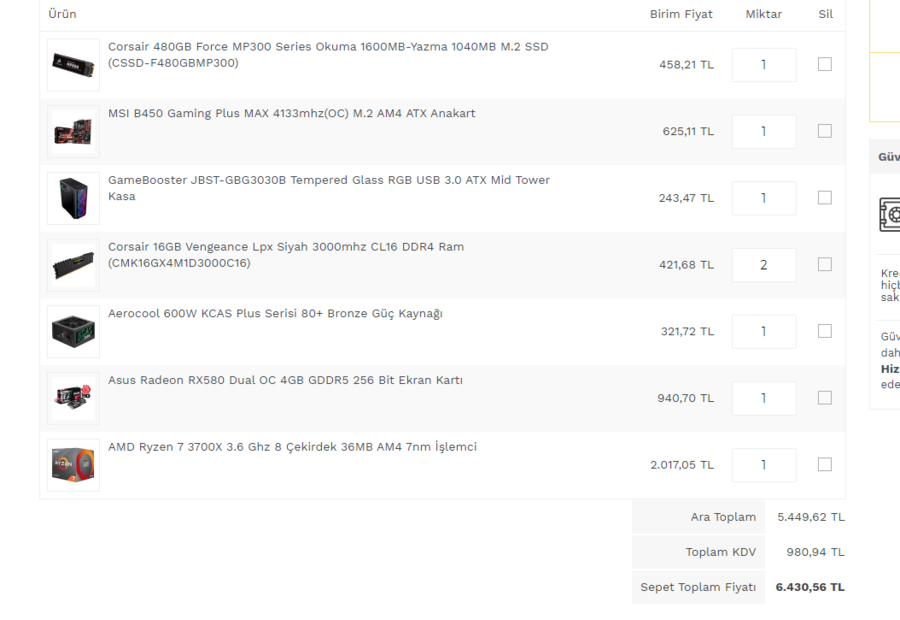Image resolution: width=900 pixels, height=620 pixels.
Task: Click the quantity input for Aerocool 600W PSU
Action: [764, 331]
